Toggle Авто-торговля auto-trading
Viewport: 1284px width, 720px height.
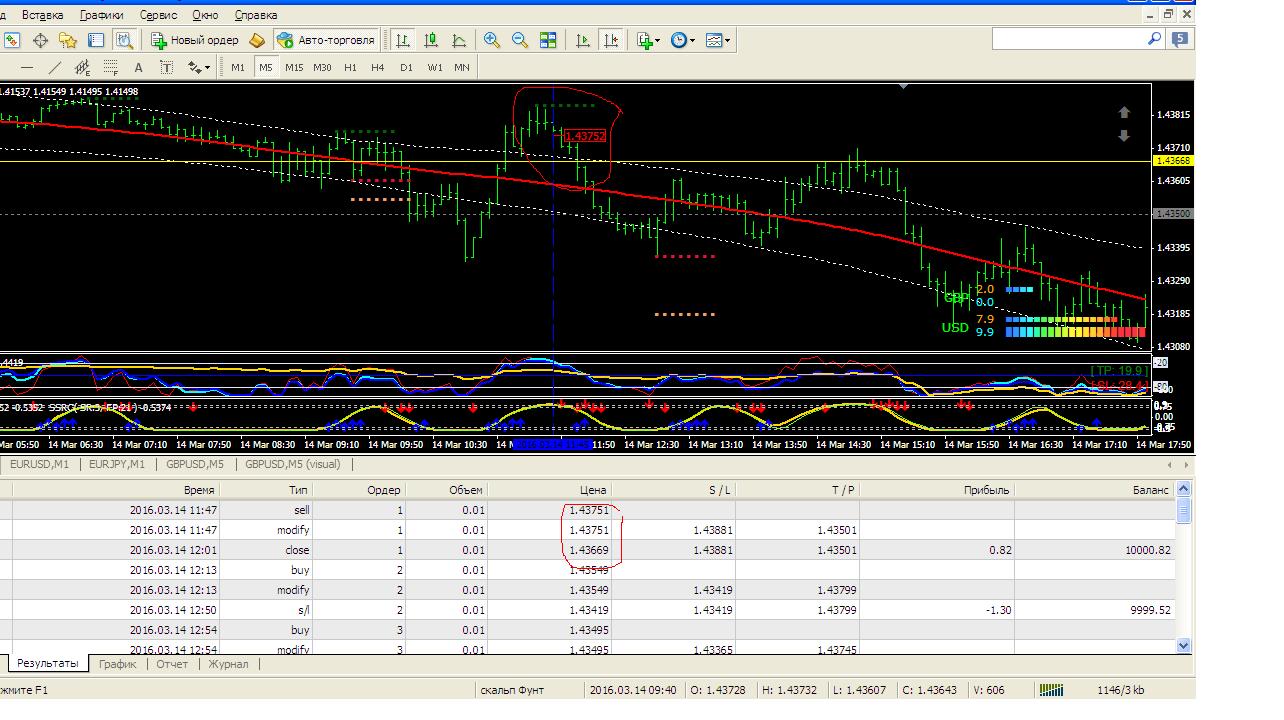click(x=327, y=40)
